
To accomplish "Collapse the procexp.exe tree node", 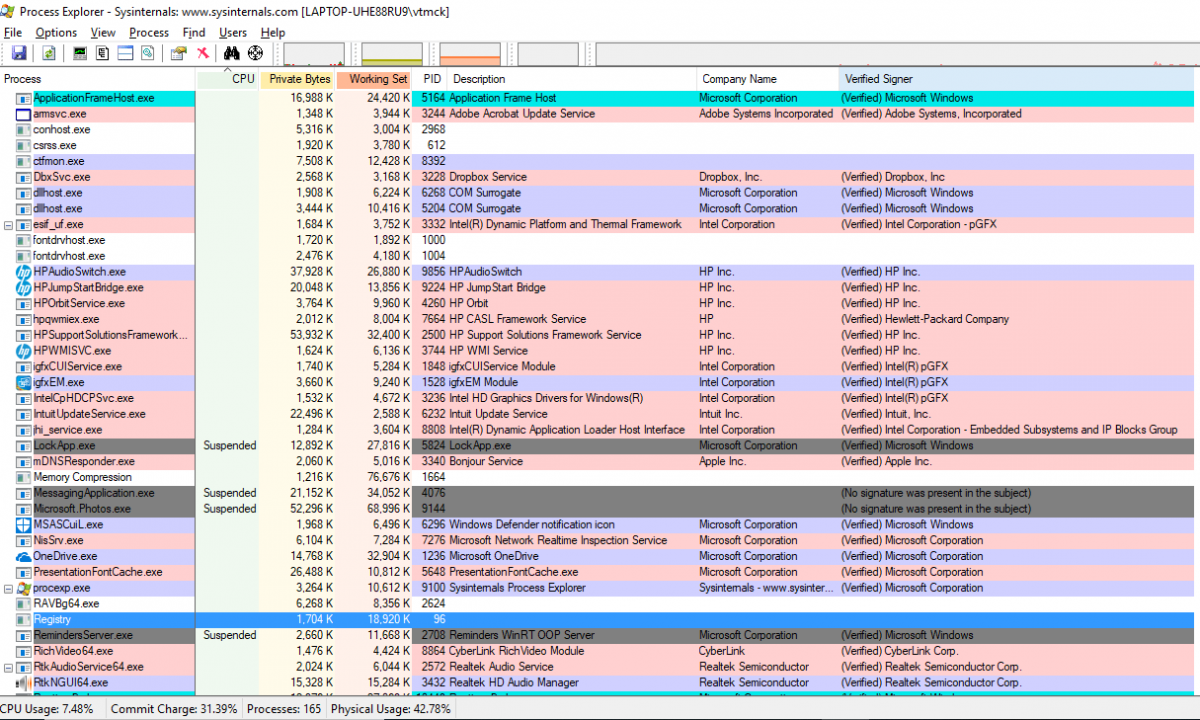I will coord(8,588).
